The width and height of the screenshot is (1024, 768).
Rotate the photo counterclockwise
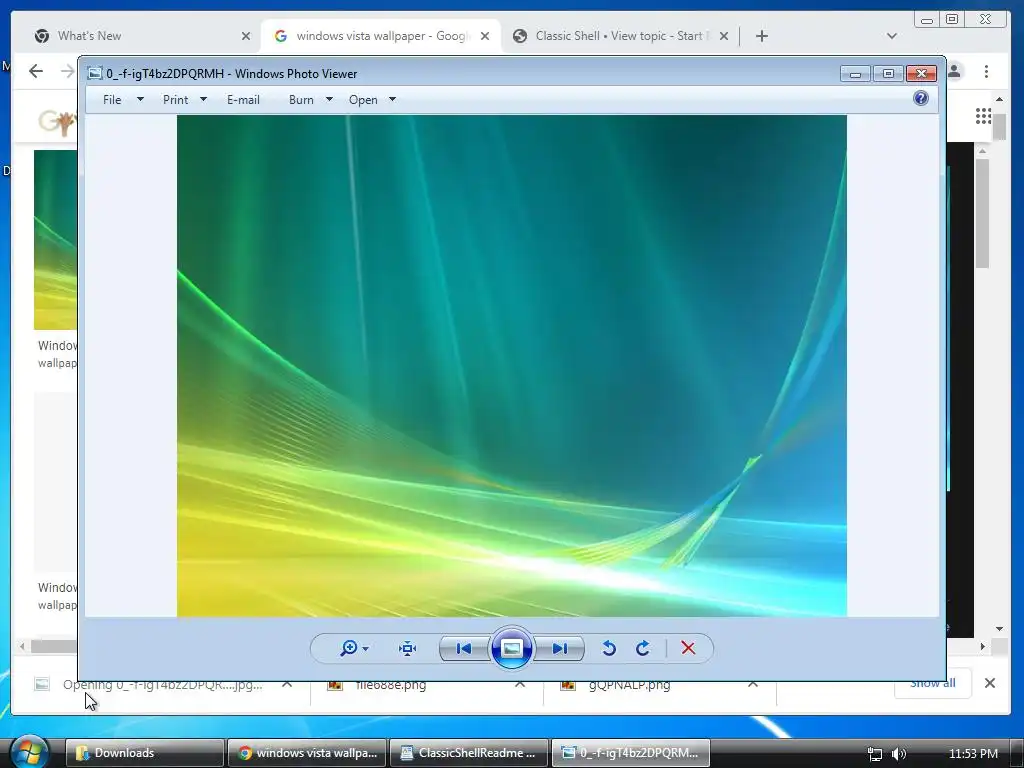(609, 648)
